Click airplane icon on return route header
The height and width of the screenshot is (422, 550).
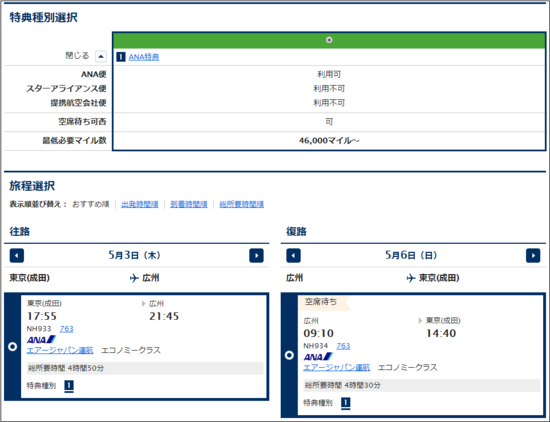[x=411, y=278]
